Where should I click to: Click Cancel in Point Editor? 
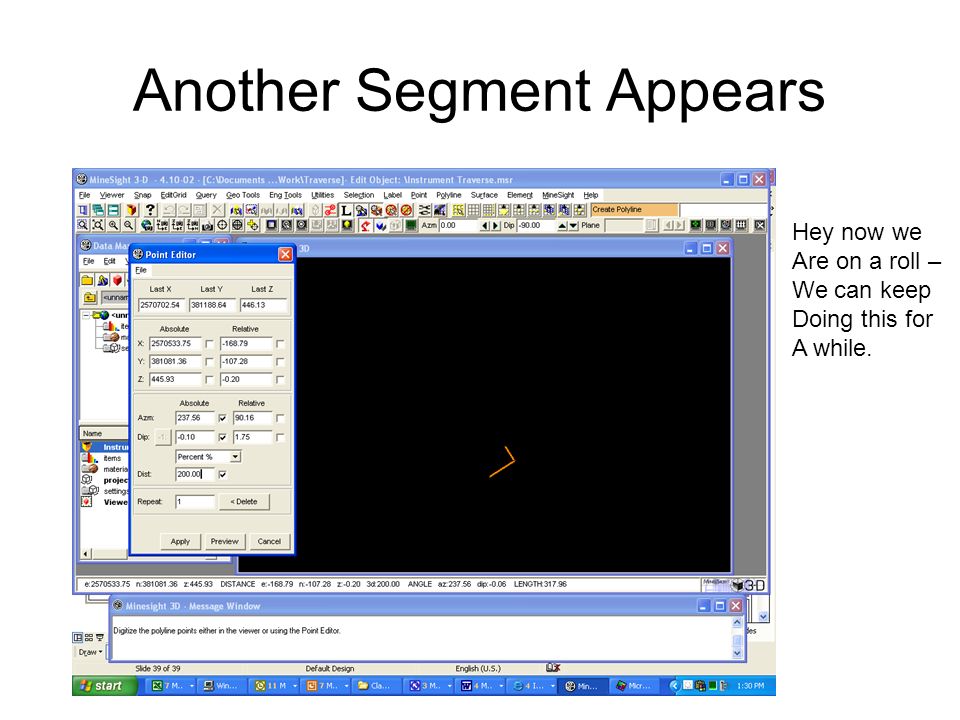269,541
